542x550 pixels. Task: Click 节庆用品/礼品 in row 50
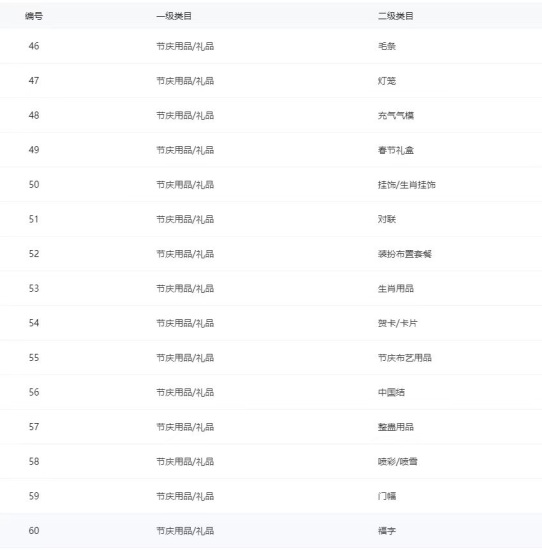coord(185,185)
